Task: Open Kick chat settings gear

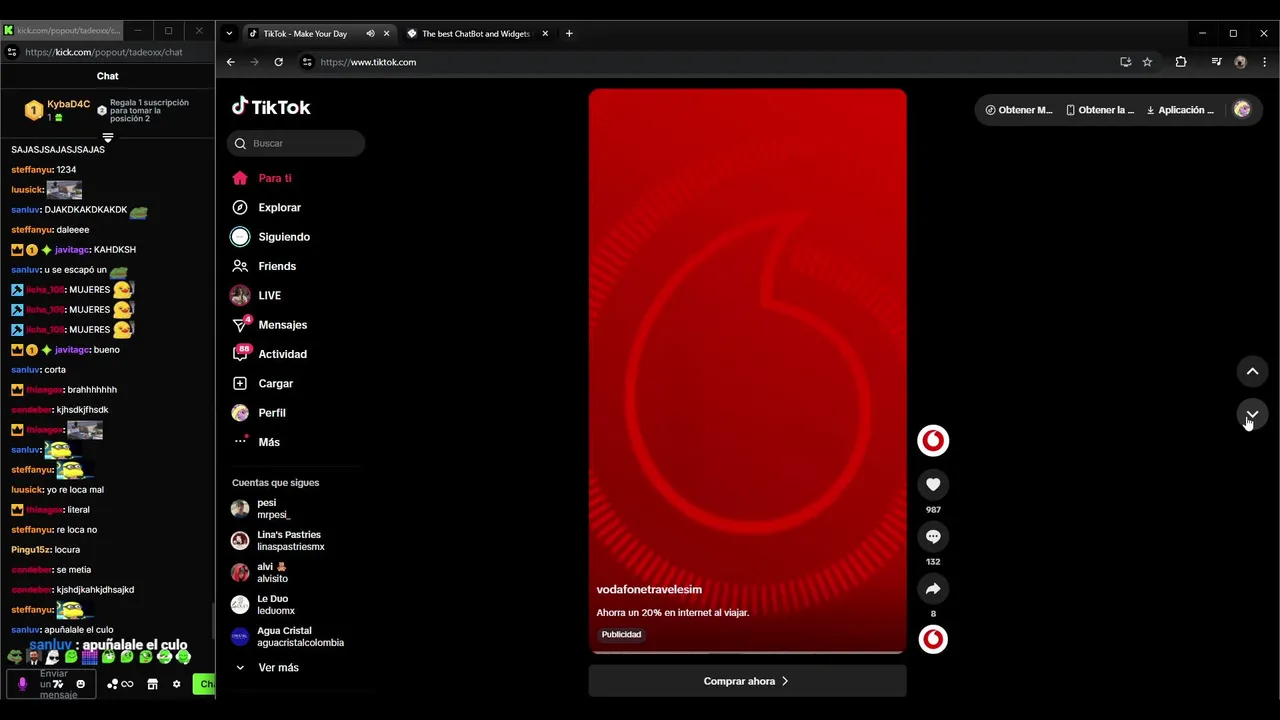Action: (177, 684)
